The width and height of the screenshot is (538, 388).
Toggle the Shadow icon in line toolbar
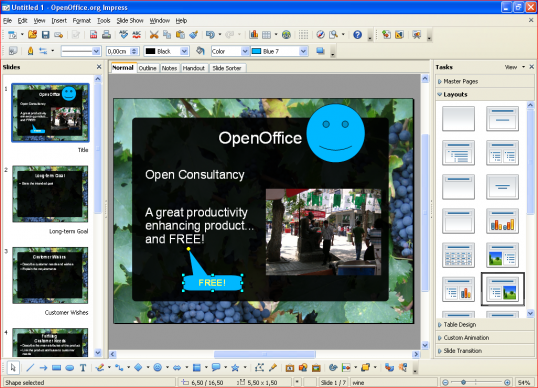point(320,51)
